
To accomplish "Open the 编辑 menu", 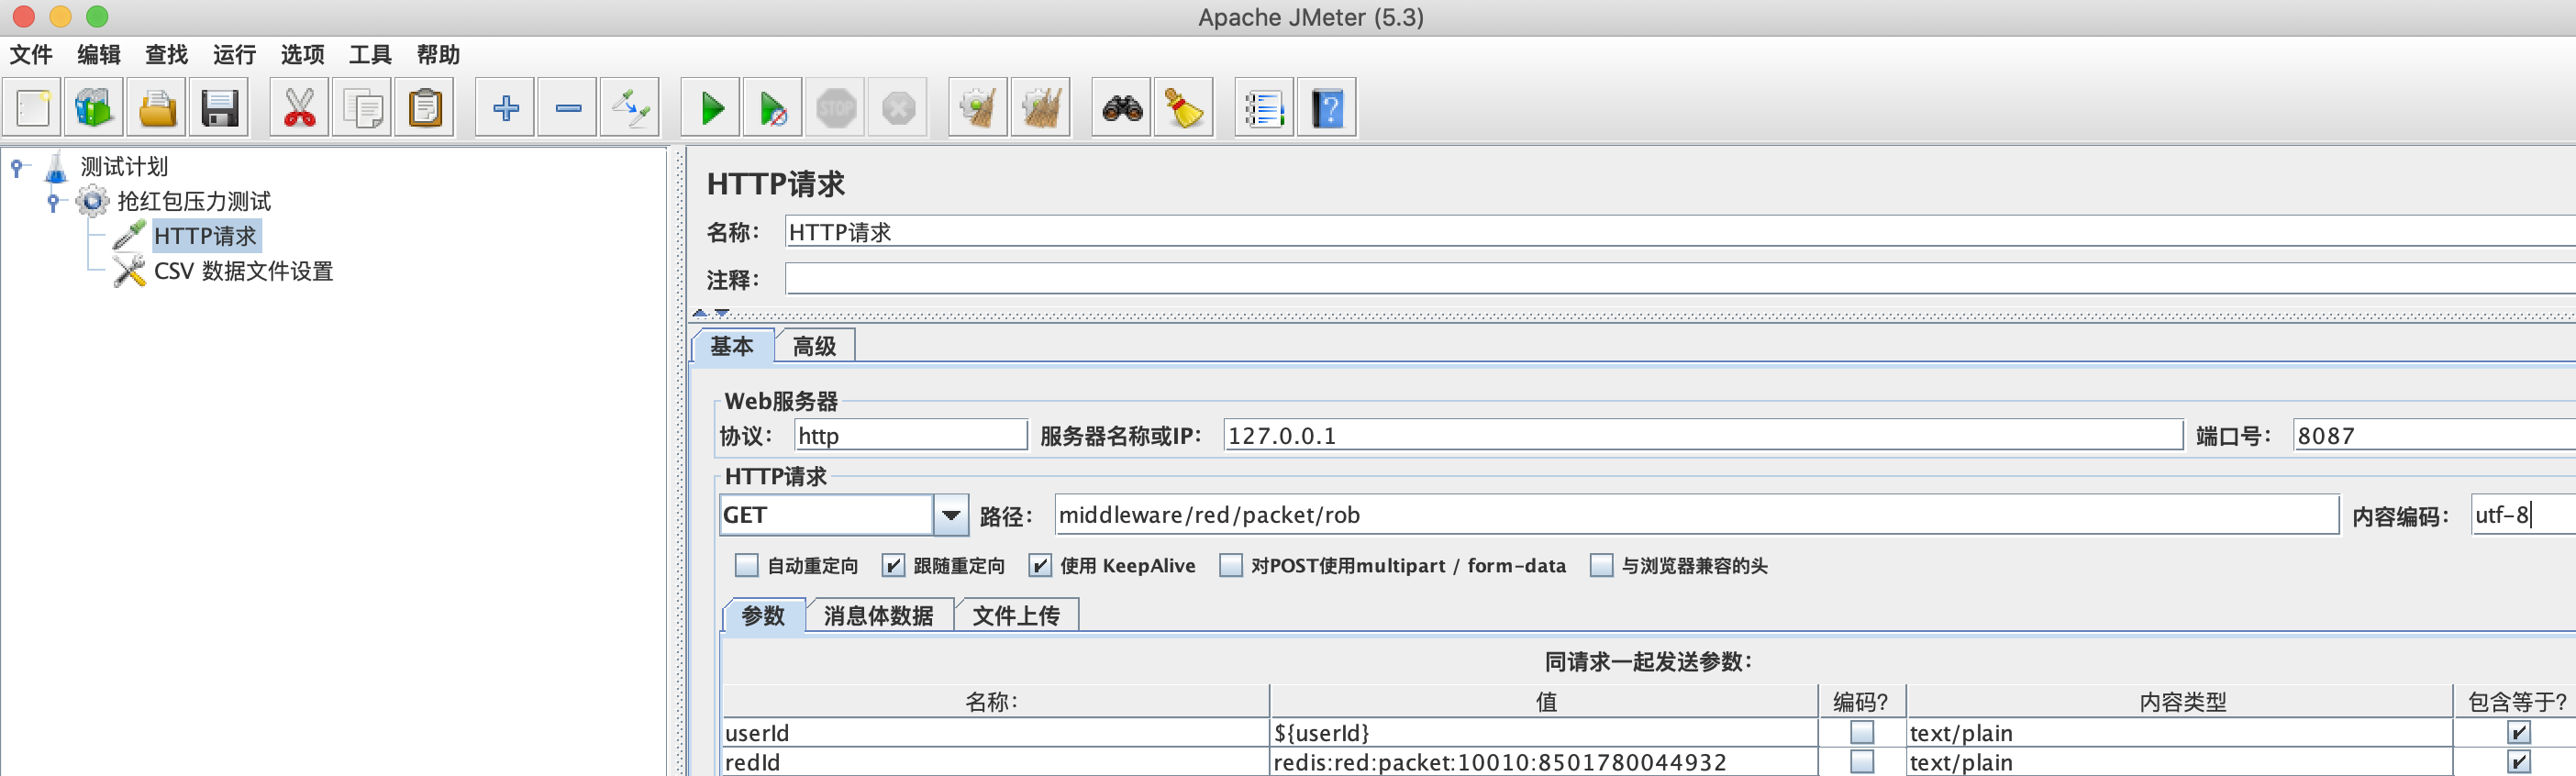I will click(99, 55).
